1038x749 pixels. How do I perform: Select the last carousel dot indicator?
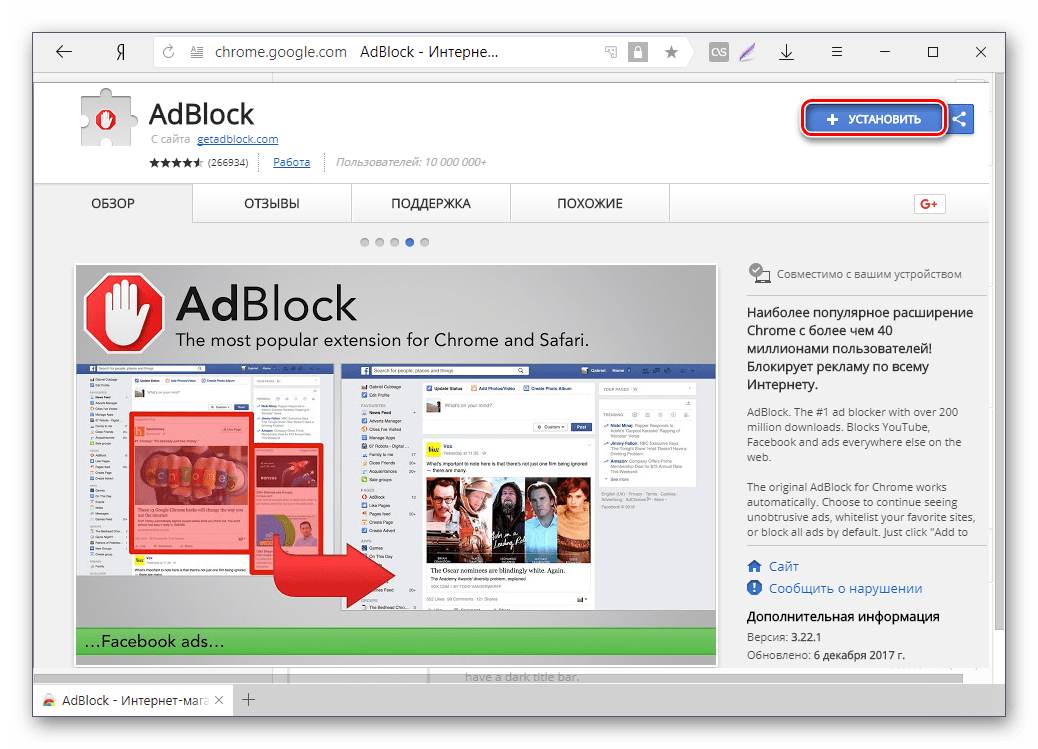pyautogui.click(x=425, y=242)
